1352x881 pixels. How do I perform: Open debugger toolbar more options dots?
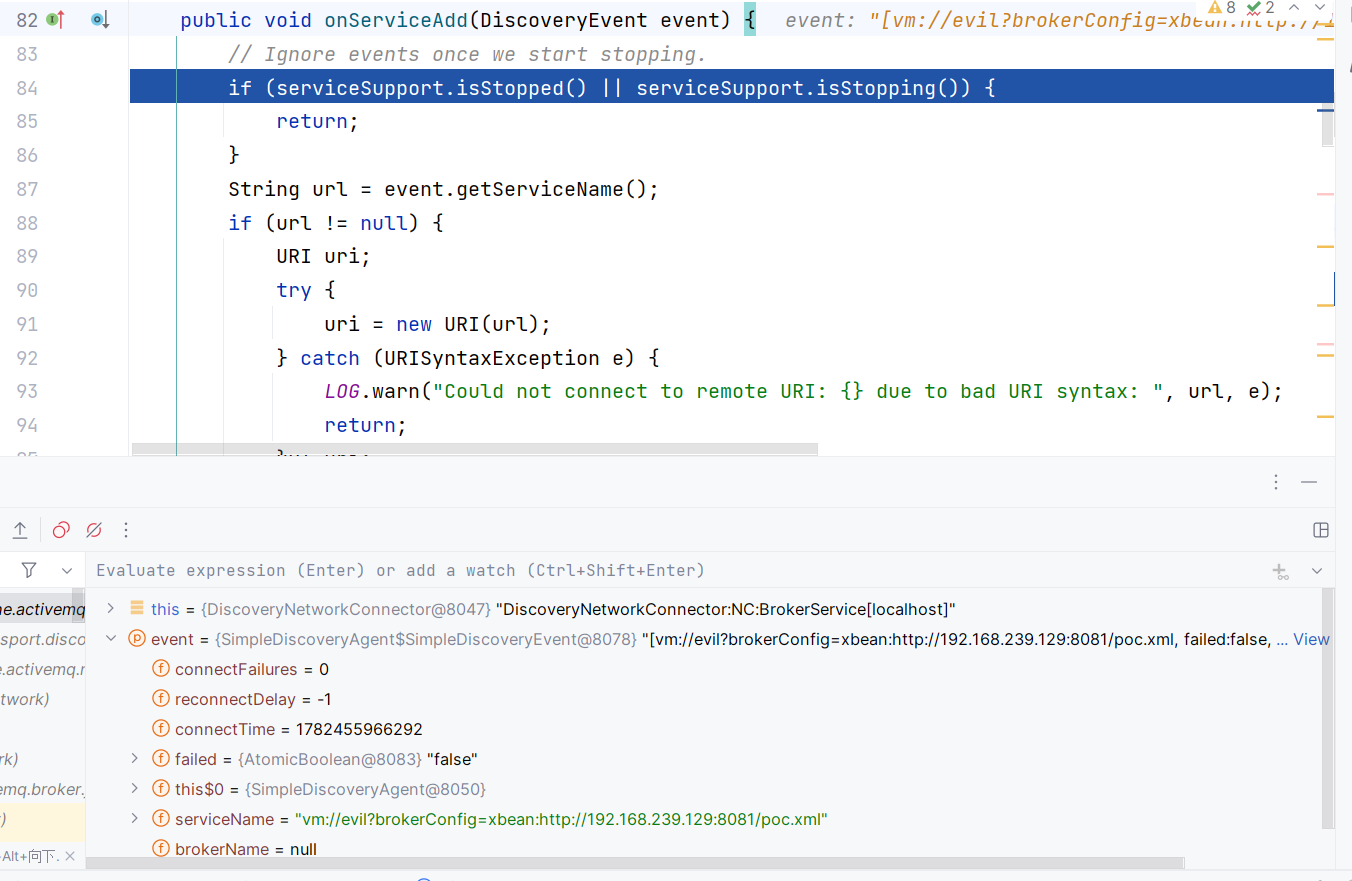point(126,530)
